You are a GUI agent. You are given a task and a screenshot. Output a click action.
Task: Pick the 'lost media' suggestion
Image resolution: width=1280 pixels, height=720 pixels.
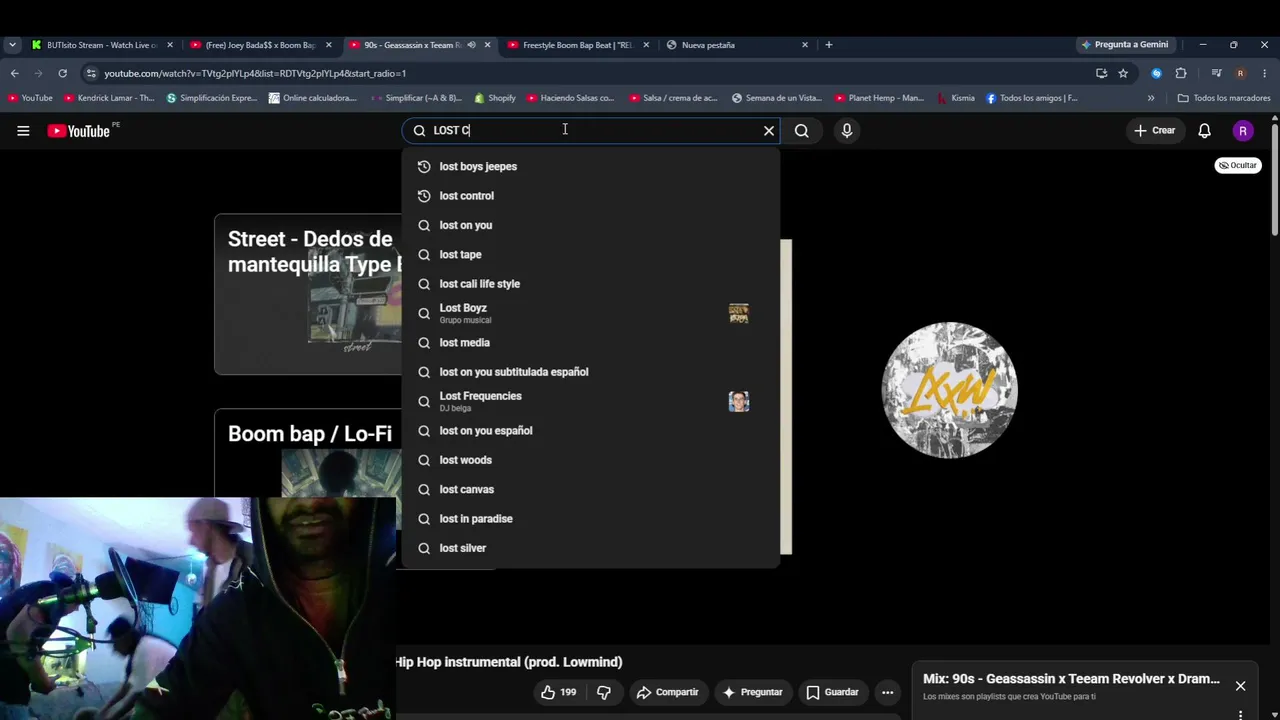pyautogui.click(x=590, y=343)
